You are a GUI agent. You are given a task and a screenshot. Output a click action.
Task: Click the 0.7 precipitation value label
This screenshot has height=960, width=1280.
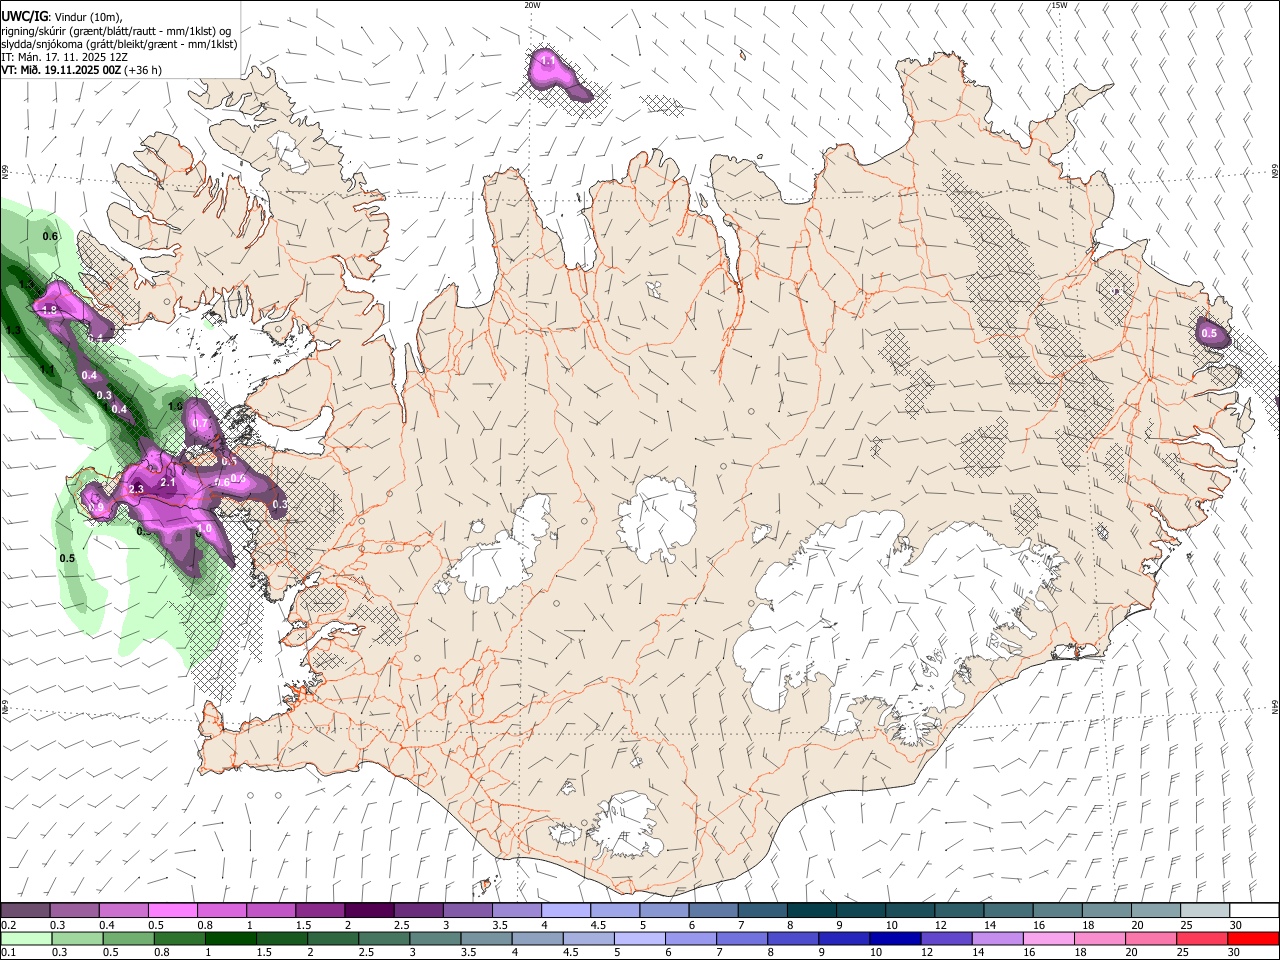click(x=200, y=424)
